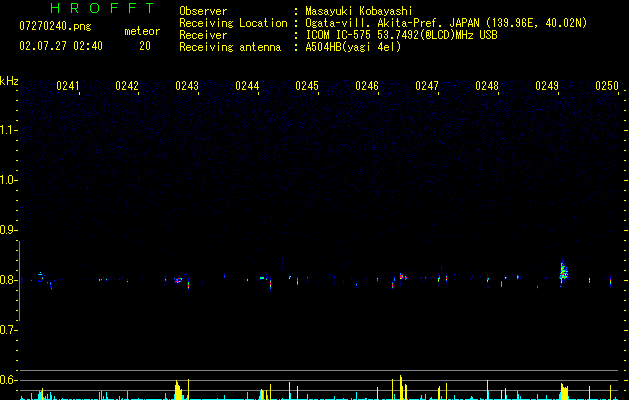Click the 0247 time marker
629x400 pixels.
click(427, 86)
